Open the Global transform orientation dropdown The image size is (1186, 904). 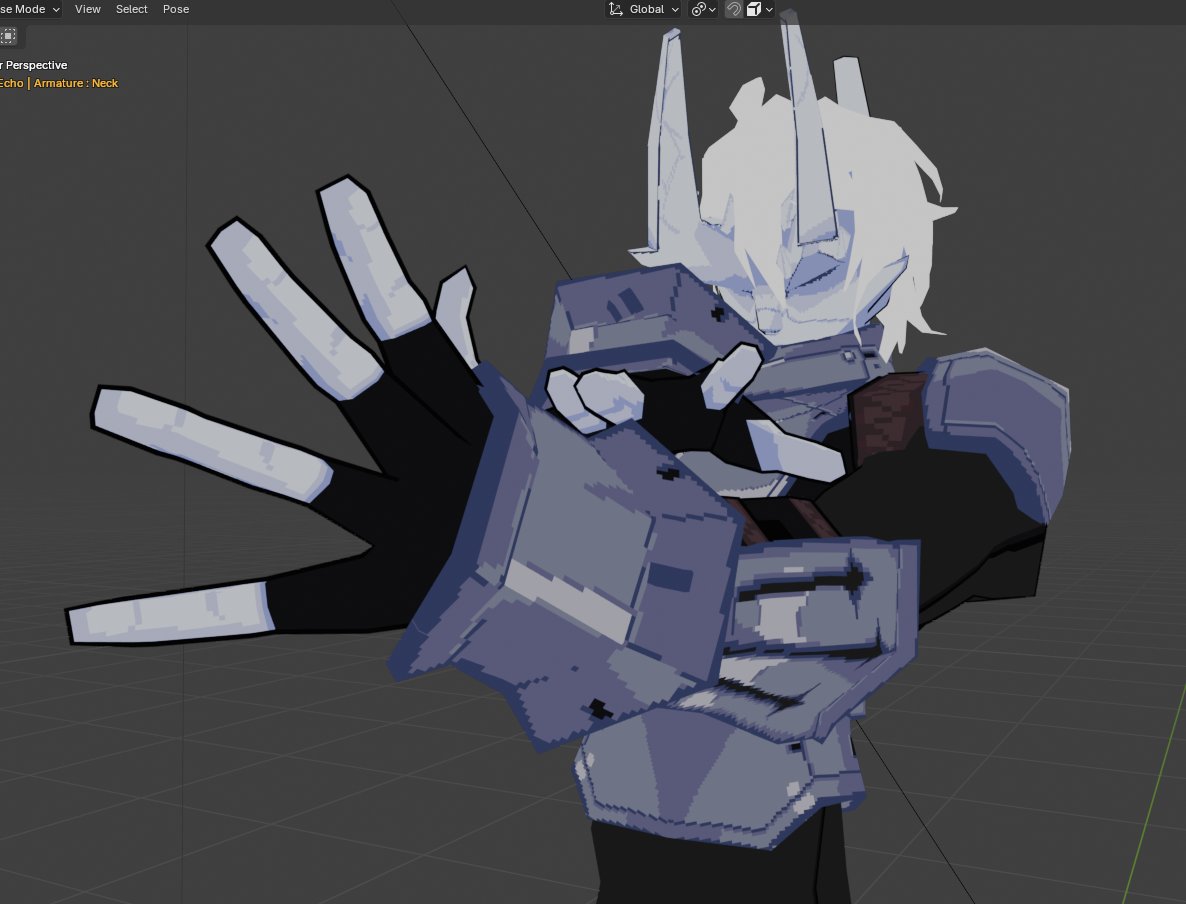point(644,9)
